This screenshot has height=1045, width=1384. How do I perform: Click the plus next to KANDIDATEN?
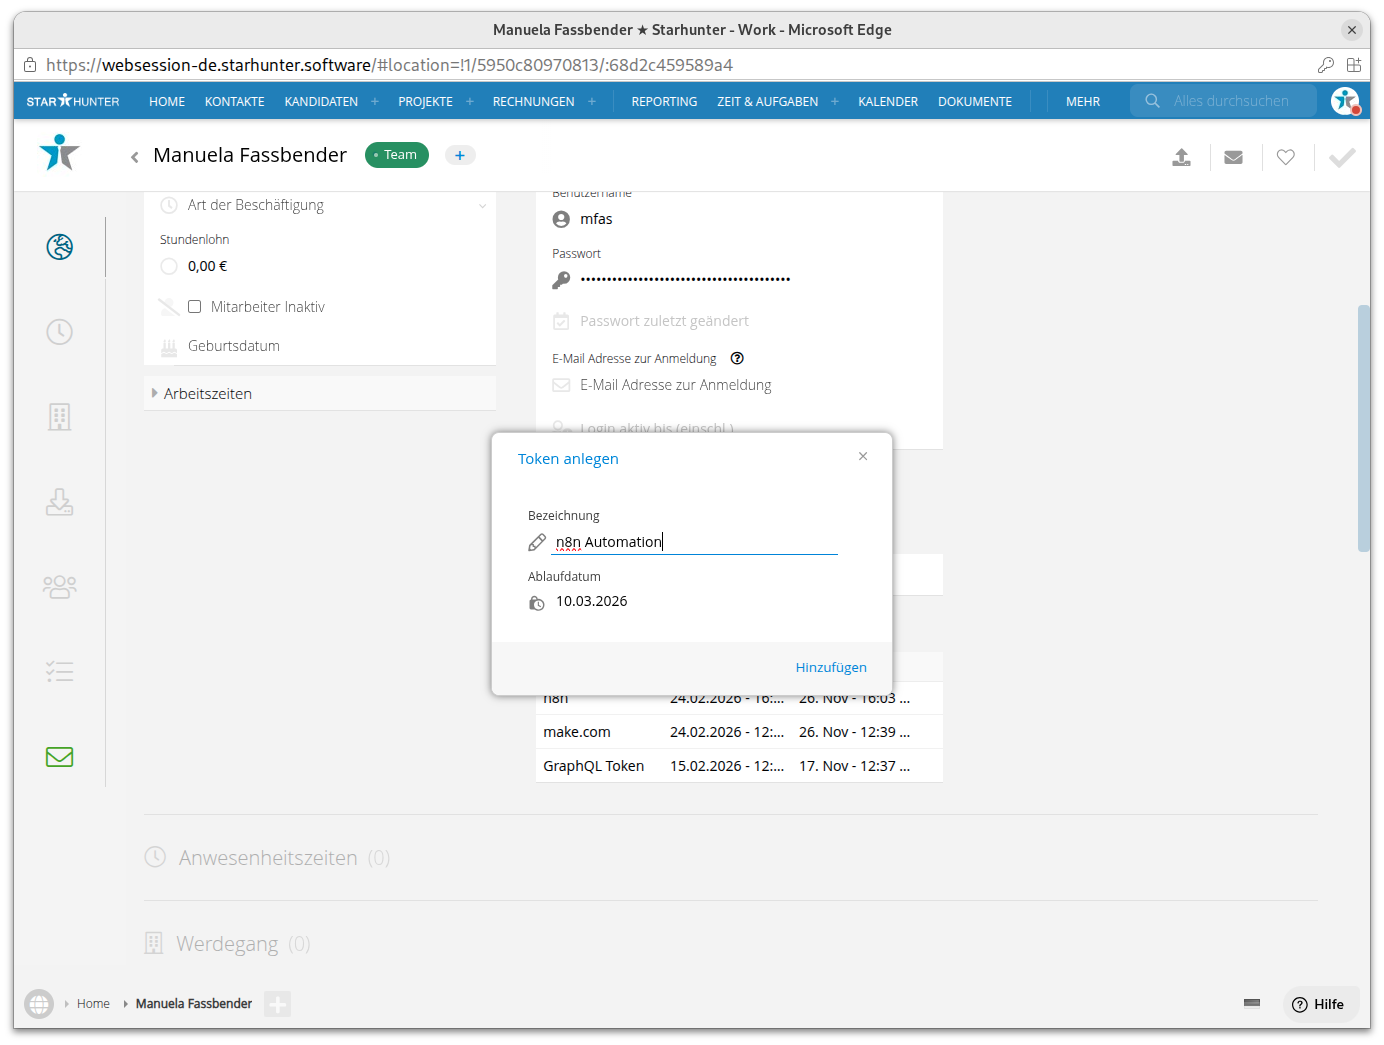click(x=375, y=102)
